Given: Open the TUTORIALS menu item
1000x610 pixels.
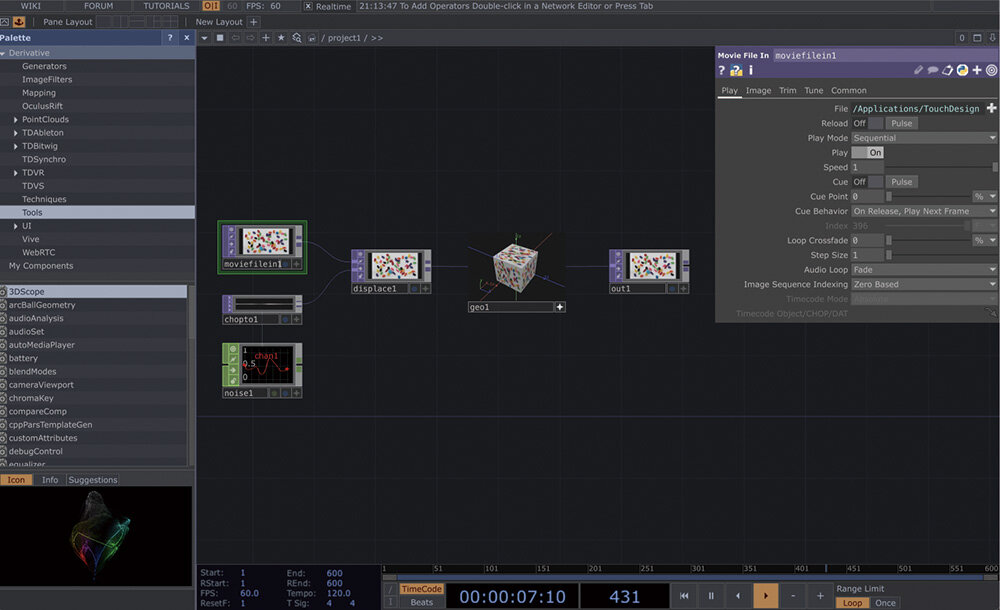Looking at the screenshot, I should 166,6.
